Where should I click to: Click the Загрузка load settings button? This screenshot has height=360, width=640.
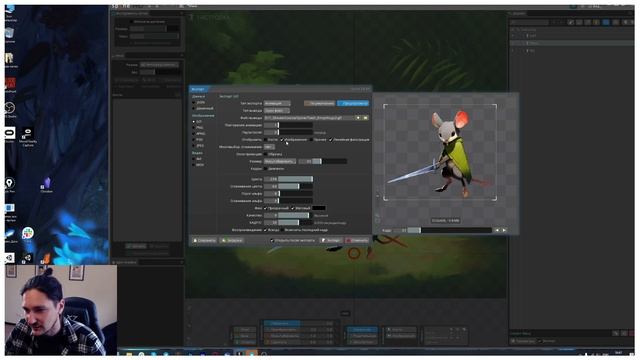click(232, 240)
